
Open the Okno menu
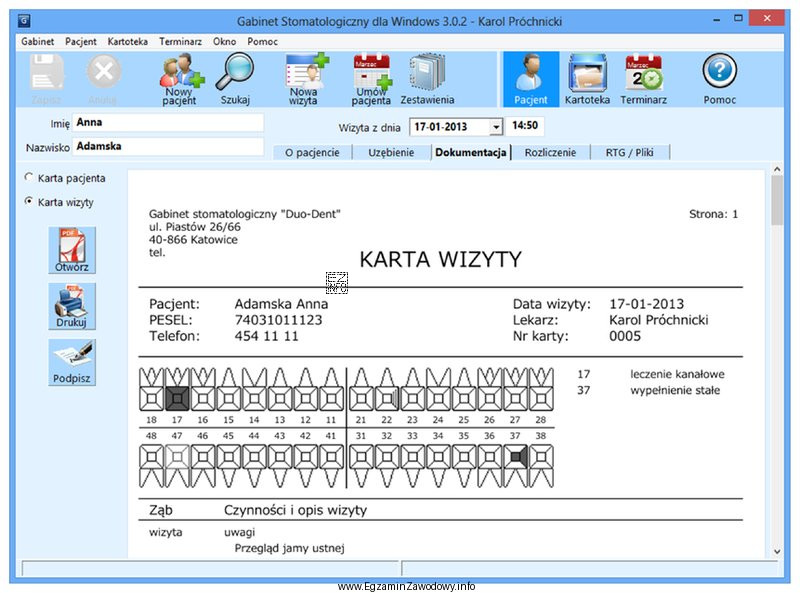(224, 41)
